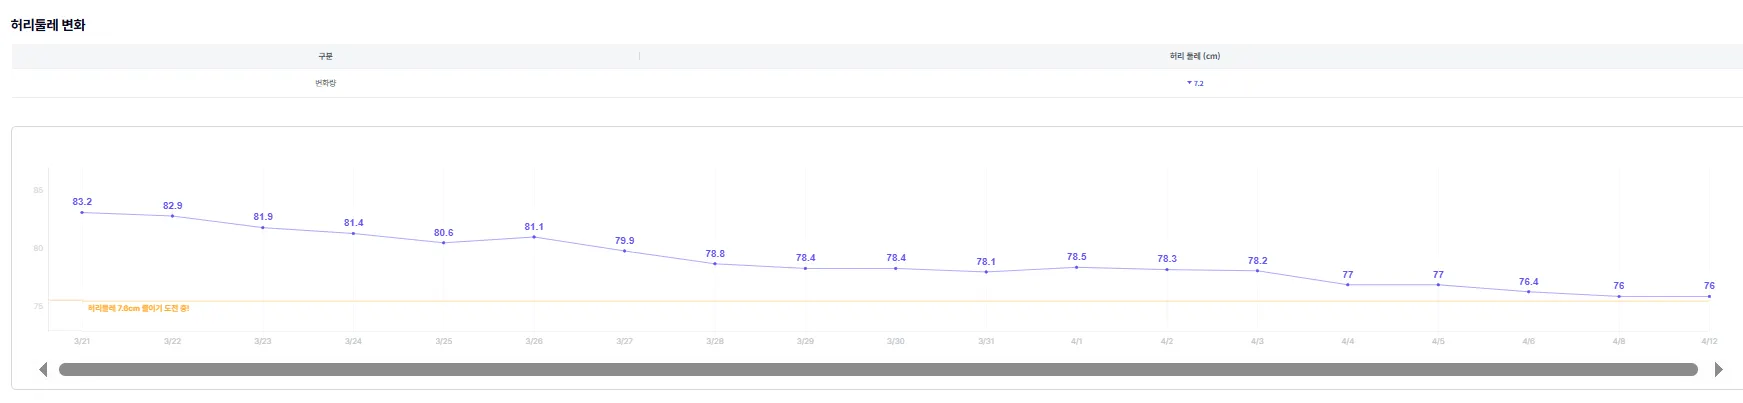Click the 허리둘레 변화 section heading
The image size is (1743, 403).
(48, 25)
